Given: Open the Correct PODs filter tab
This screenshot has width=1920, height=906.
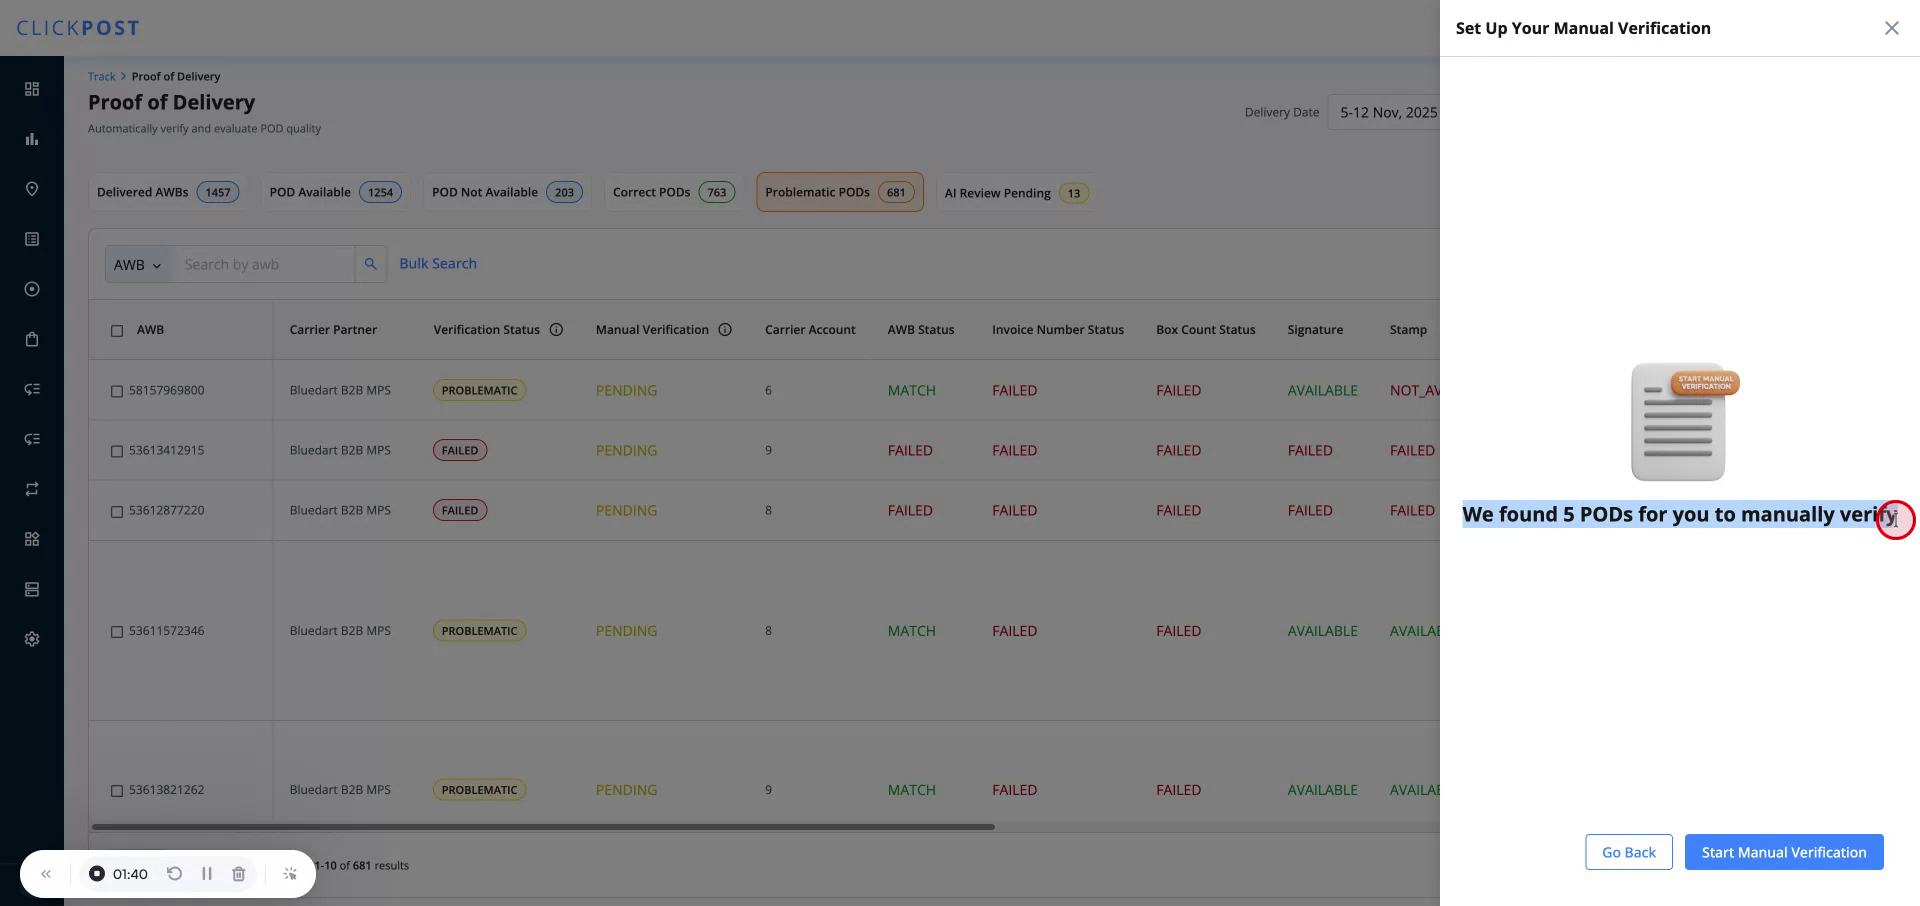Looking at the screenshot, I should click(x=672, y=192).
